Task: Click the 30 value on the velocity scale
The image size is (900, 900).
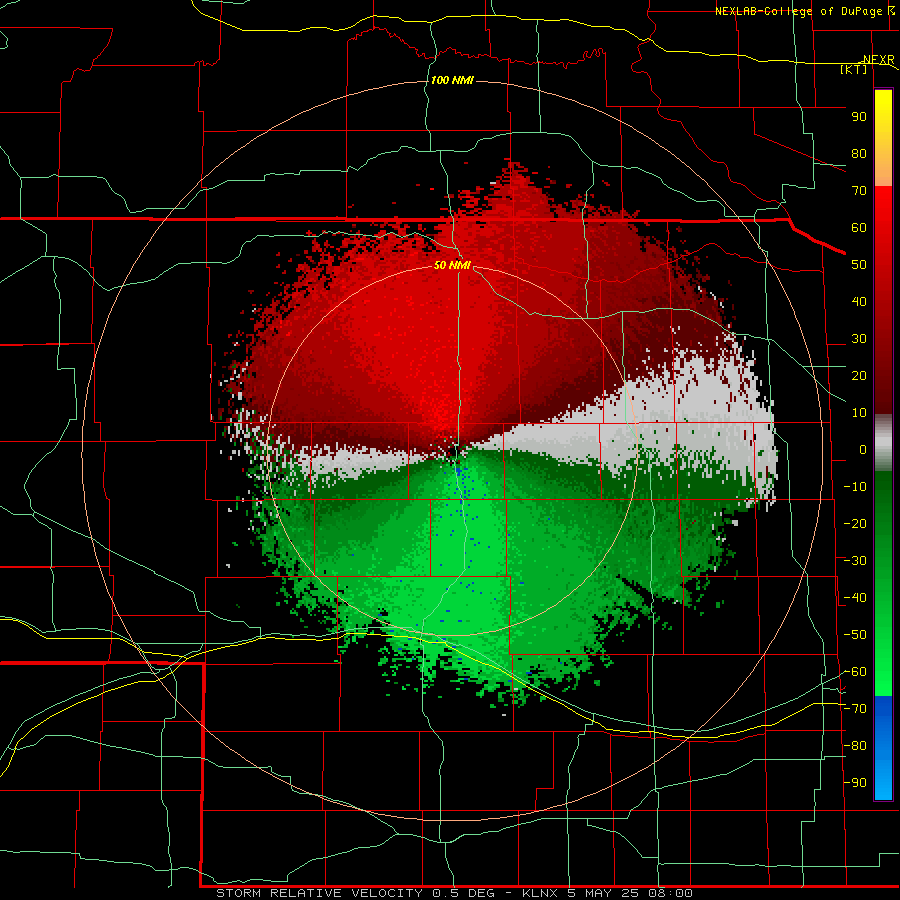Action: point(859,339)
